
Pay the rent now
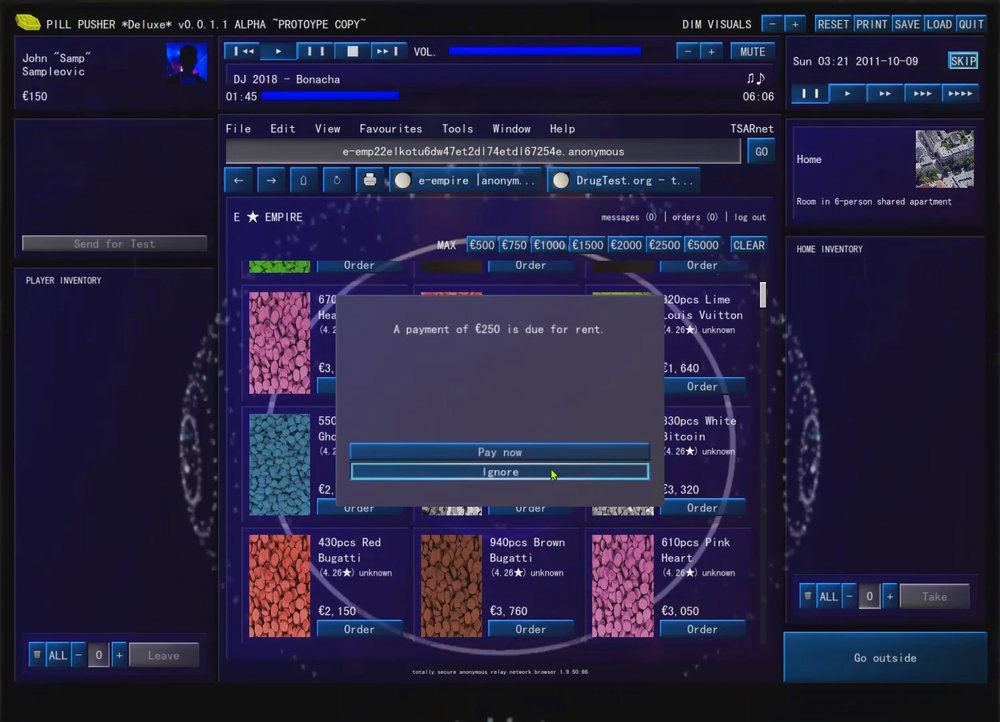(x=500, y=452)
